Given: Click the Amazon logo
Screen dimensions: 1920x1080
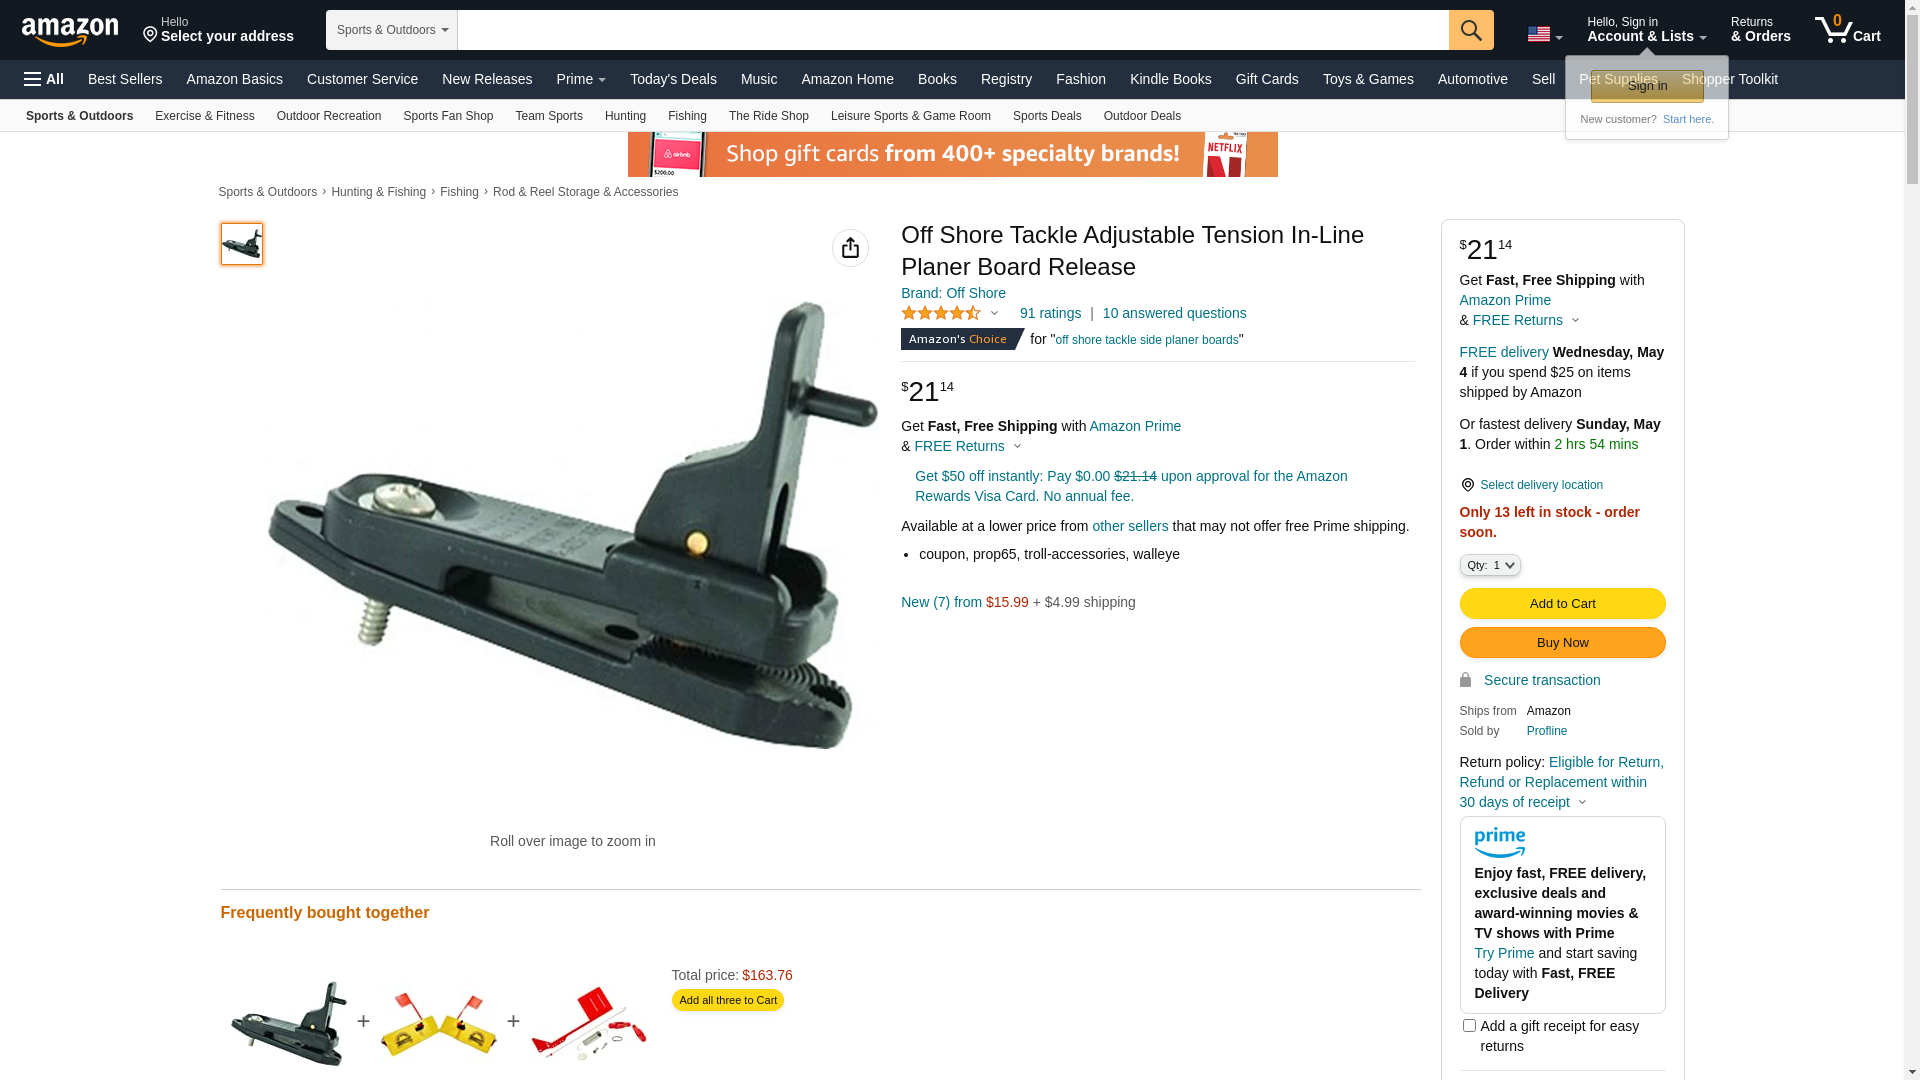Looking at the screenshot, I should (70, 31).
